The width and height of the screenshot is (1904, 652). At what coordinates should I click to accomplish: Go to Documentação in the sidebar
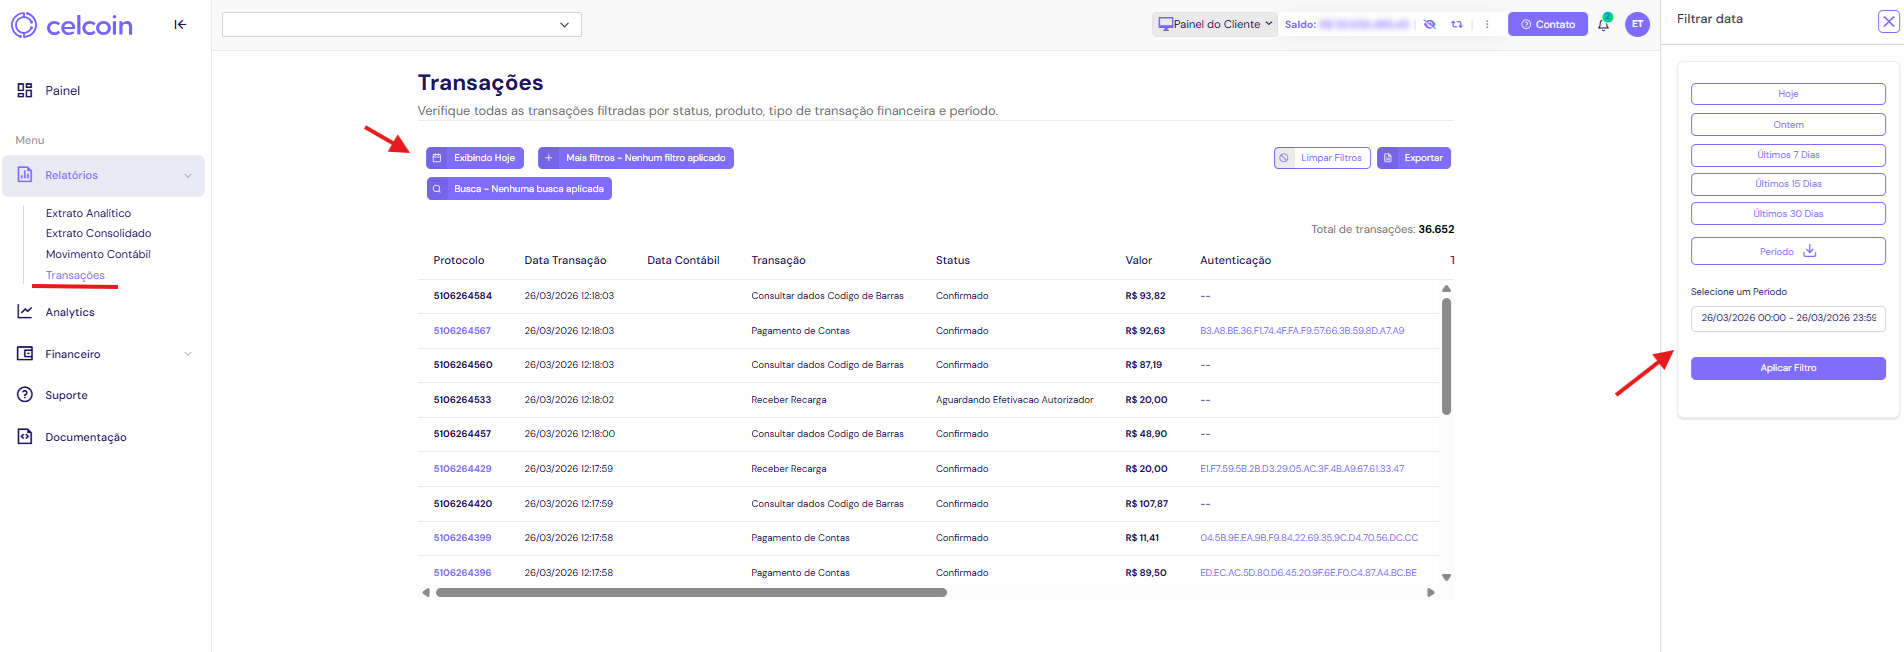85,437
